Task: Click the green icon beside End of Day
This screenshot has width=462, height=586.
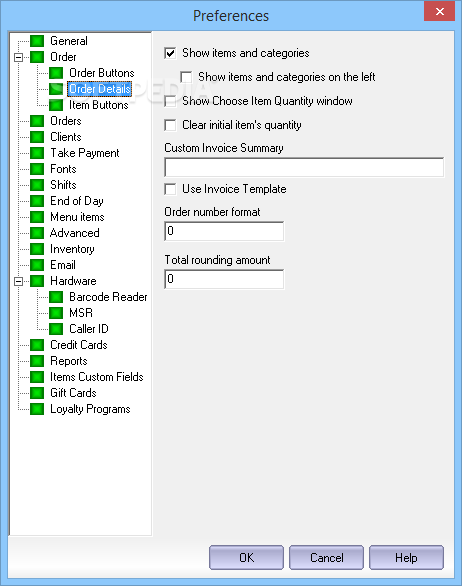Action: click(37, 201)
